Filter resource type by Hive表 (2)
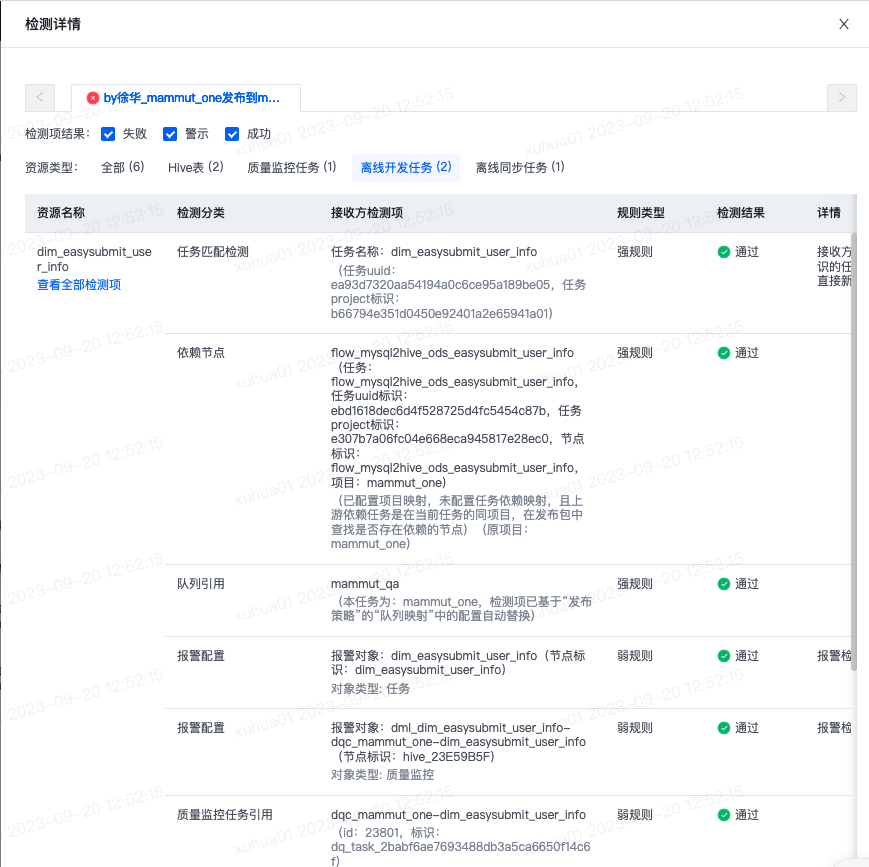869x867 pixels. 196,167
